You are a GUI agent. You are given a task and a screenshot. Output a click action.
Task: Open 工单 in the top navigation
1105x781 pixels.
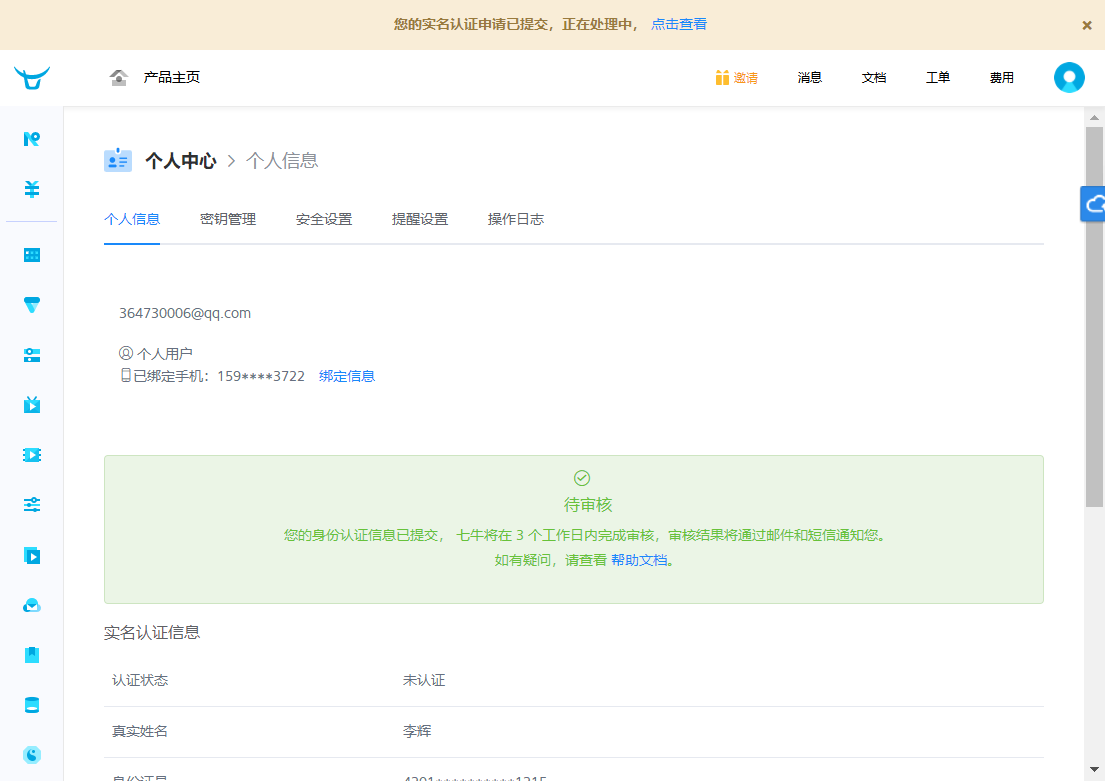pos(938,77)
